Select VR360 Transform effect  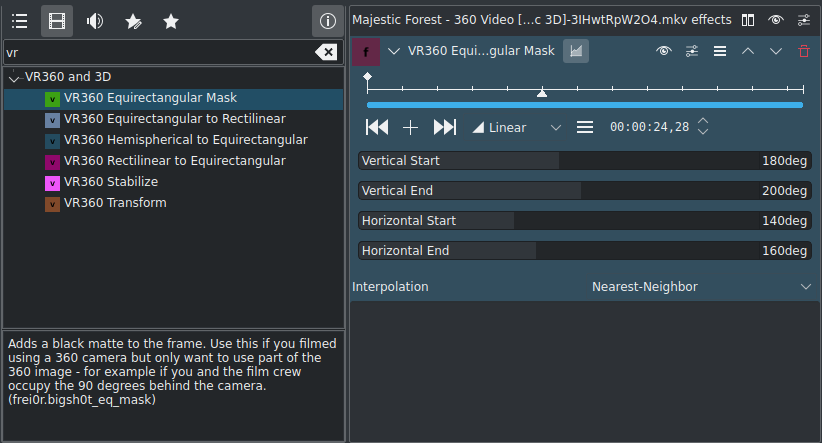[114, 203]
